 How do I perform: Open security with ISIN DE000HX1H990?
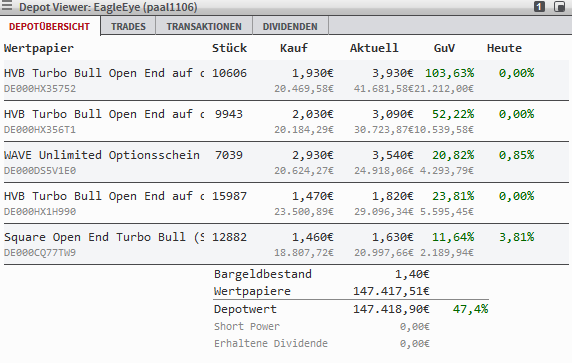40,212
